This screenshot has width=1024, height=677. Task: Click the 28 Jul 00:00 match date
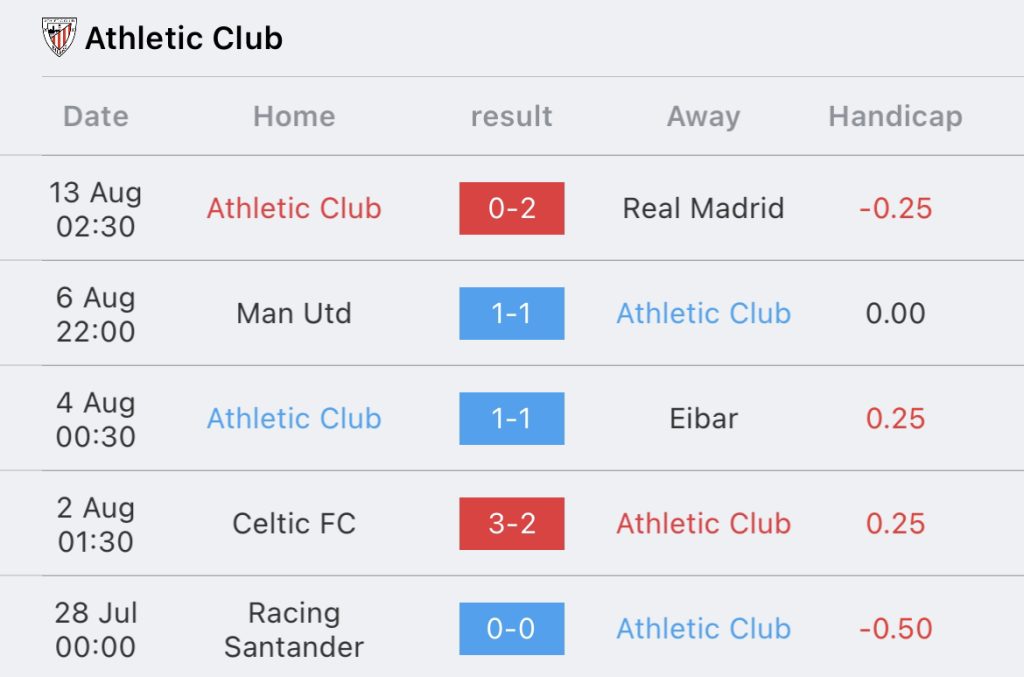(x=95, y=630)
